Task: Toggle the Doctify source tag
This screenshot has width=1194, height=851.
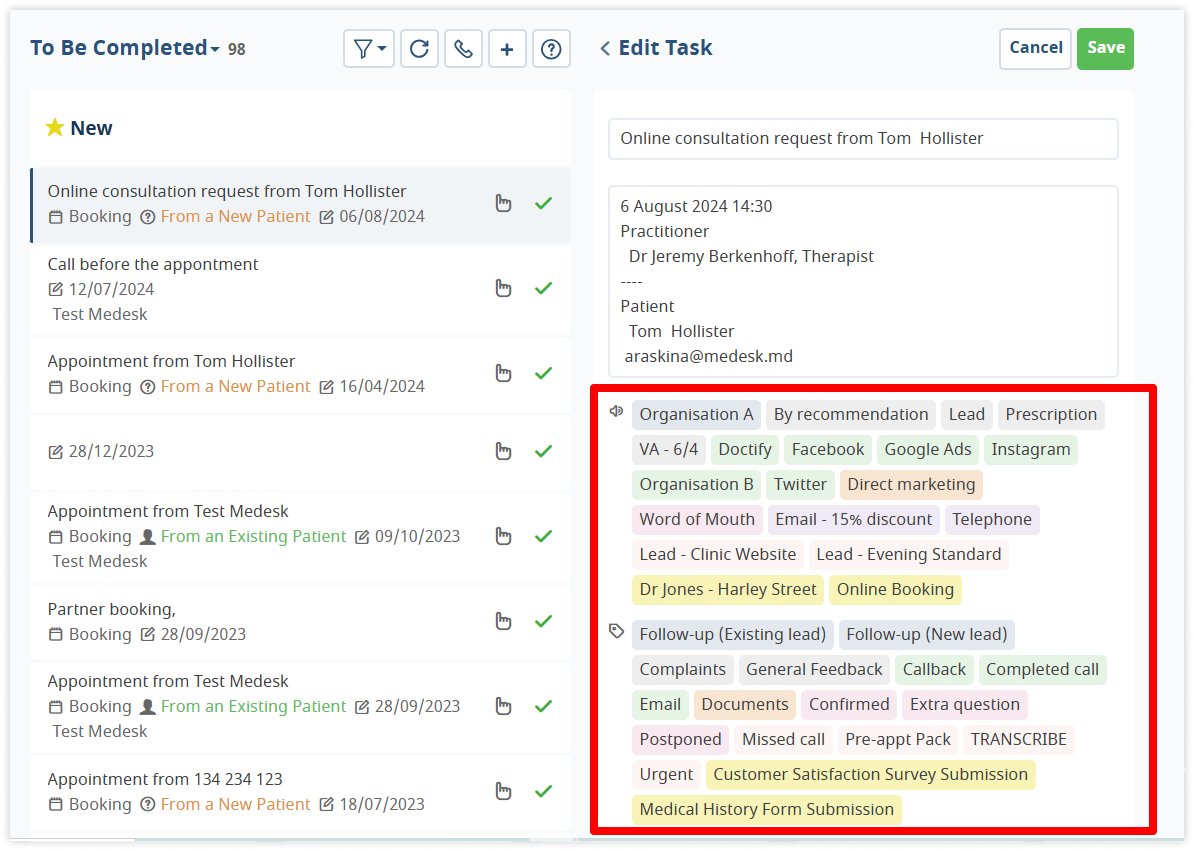Action: 745,450
